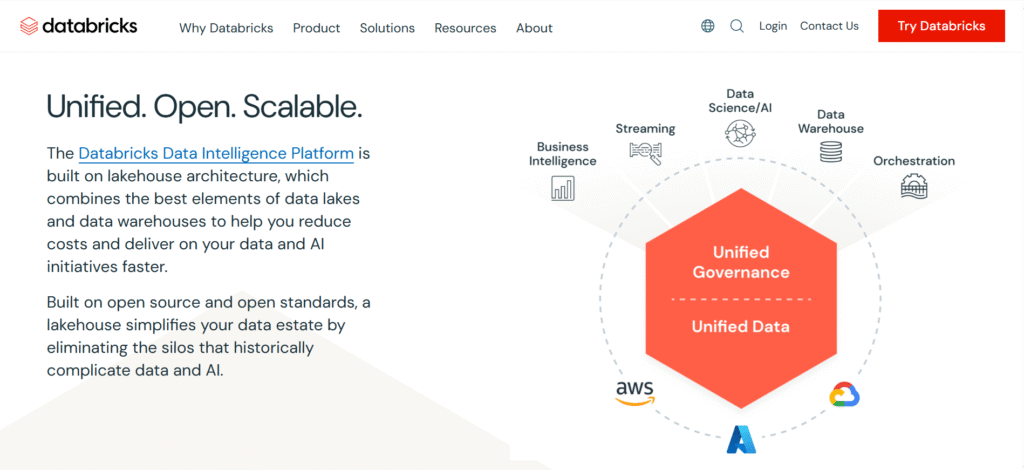Select the Business Intelligence chart icon

point(563,187)
